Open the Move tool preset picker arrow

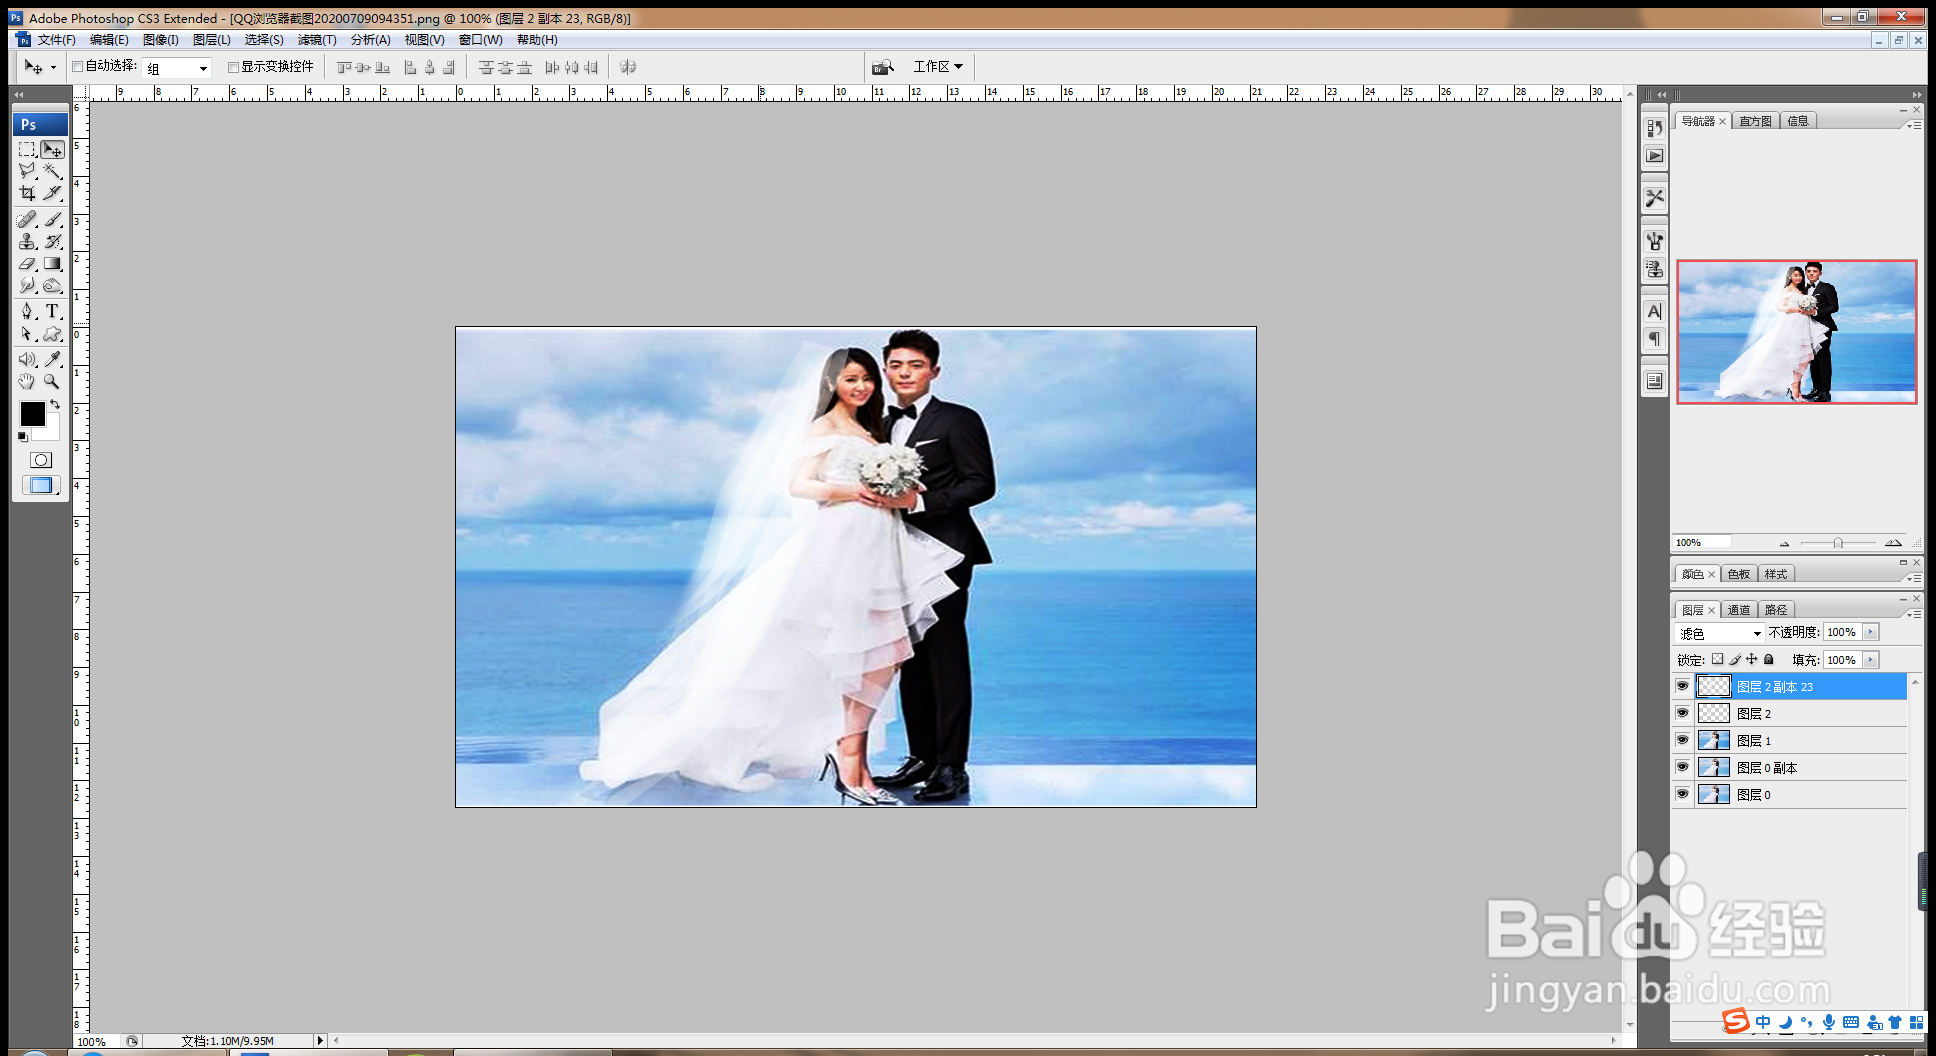point(53,68)
